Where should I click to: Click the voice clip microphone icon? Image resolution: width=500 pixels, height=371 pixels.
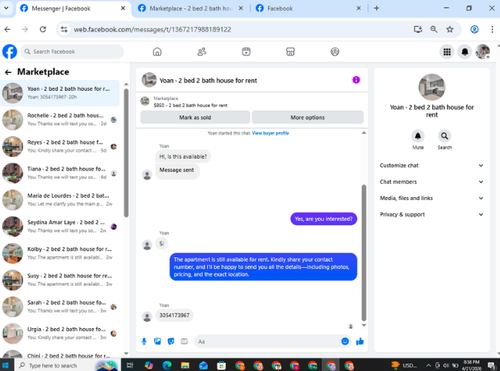point(144,341)
